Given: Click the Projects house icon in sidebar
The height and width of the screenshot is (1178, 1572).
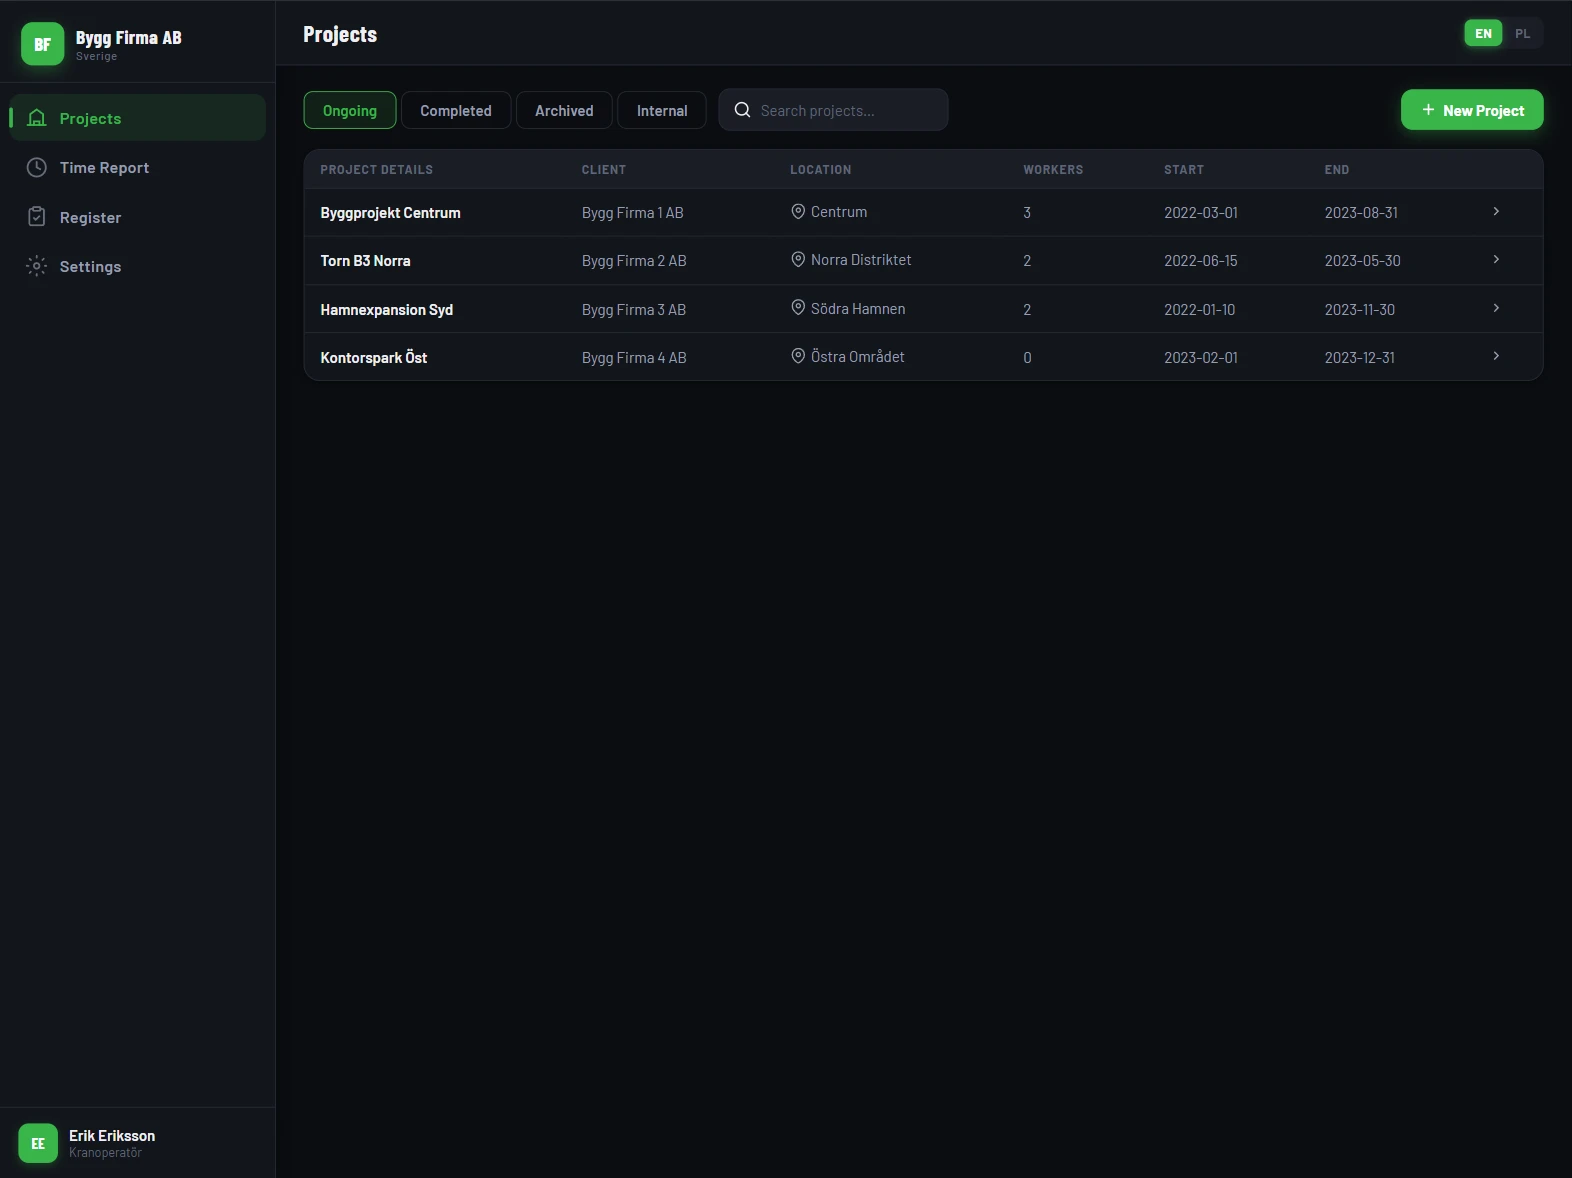Looking at the screenshot, I should [x=37, y=118].
